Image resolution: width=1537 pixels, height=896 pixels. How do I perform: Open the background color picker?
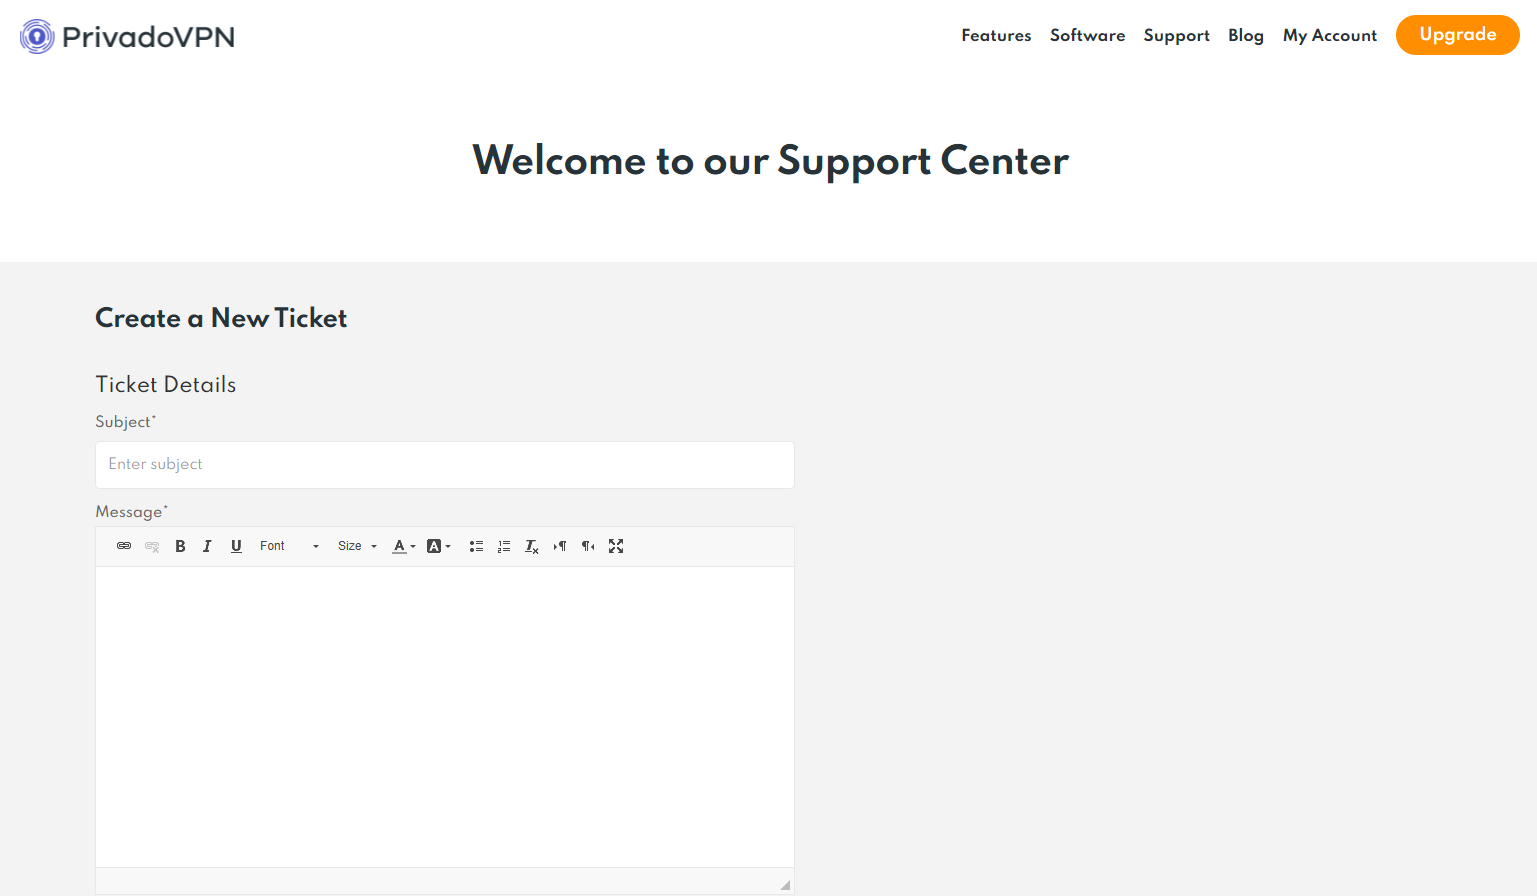(439, 546)
